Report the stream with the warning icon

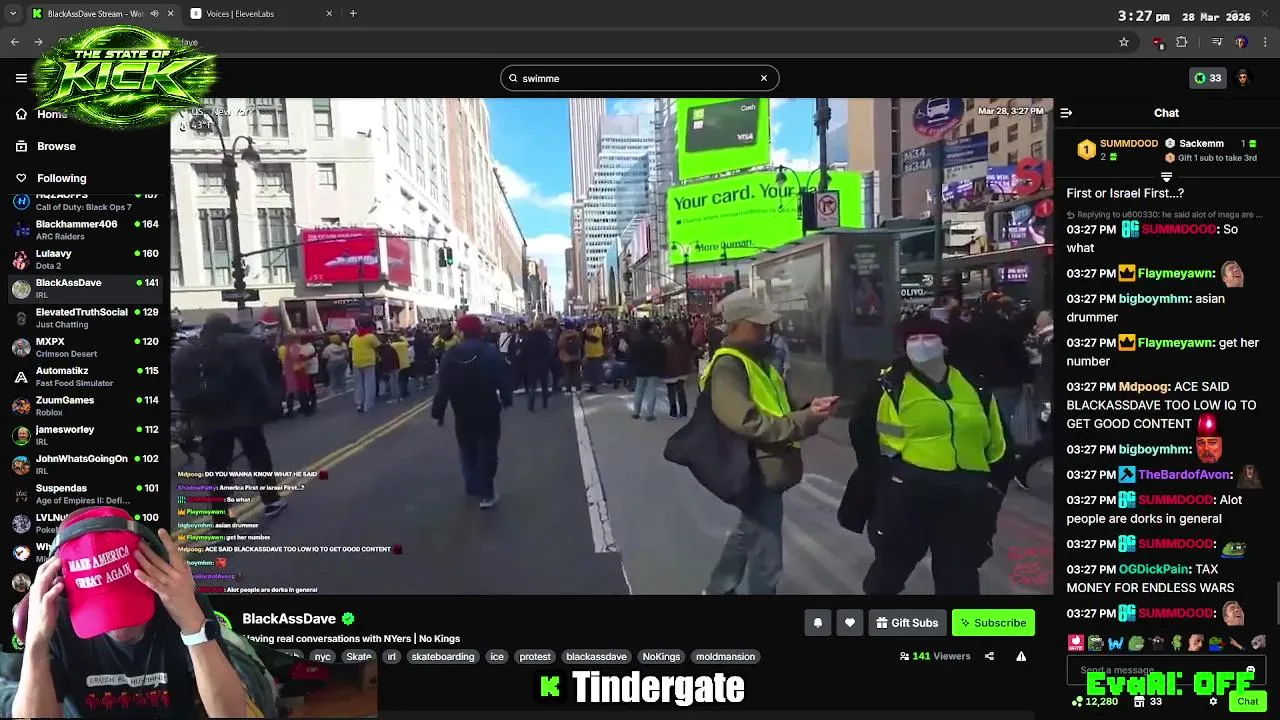pyautogui.click(x=1021, y=656)
